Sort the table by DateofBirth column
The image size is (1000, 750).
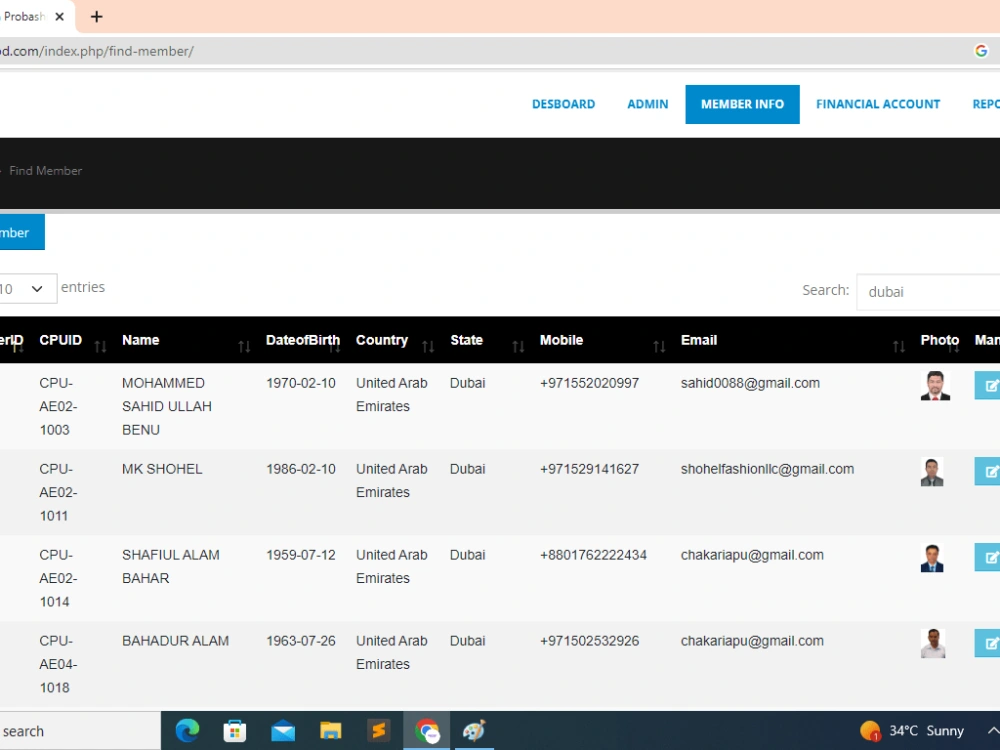click(x=303, y=341)
